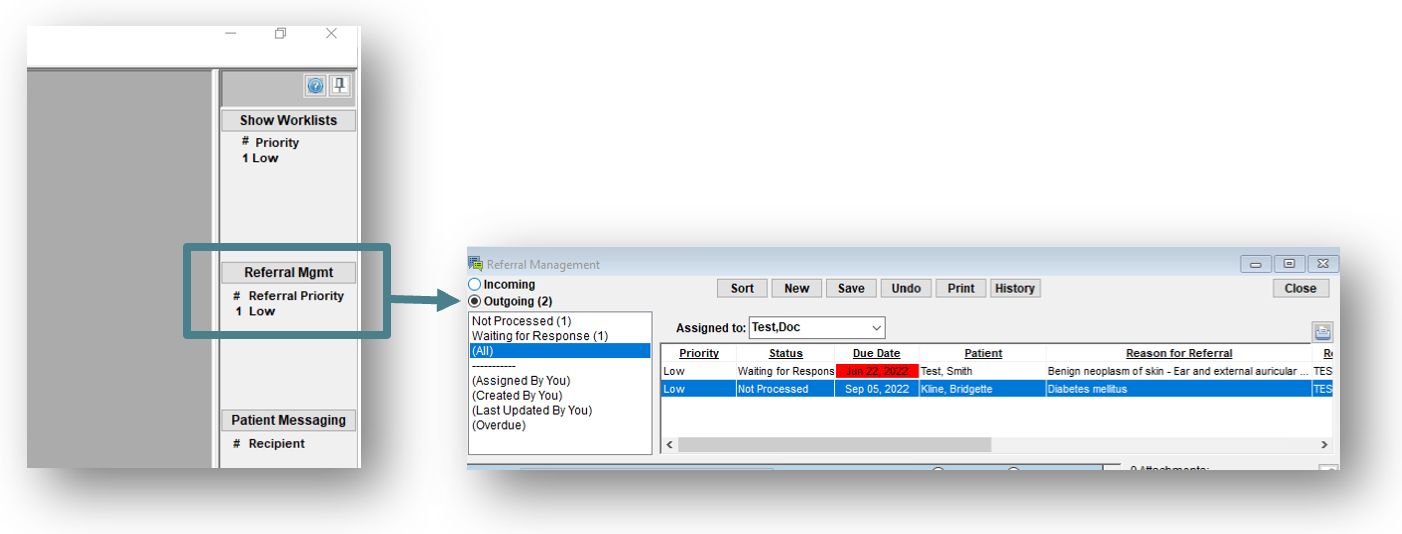Click the red Jun 22, 2022 due date cell
The height and width of the screenshot is (534, 1402).
tap(877, 371)
